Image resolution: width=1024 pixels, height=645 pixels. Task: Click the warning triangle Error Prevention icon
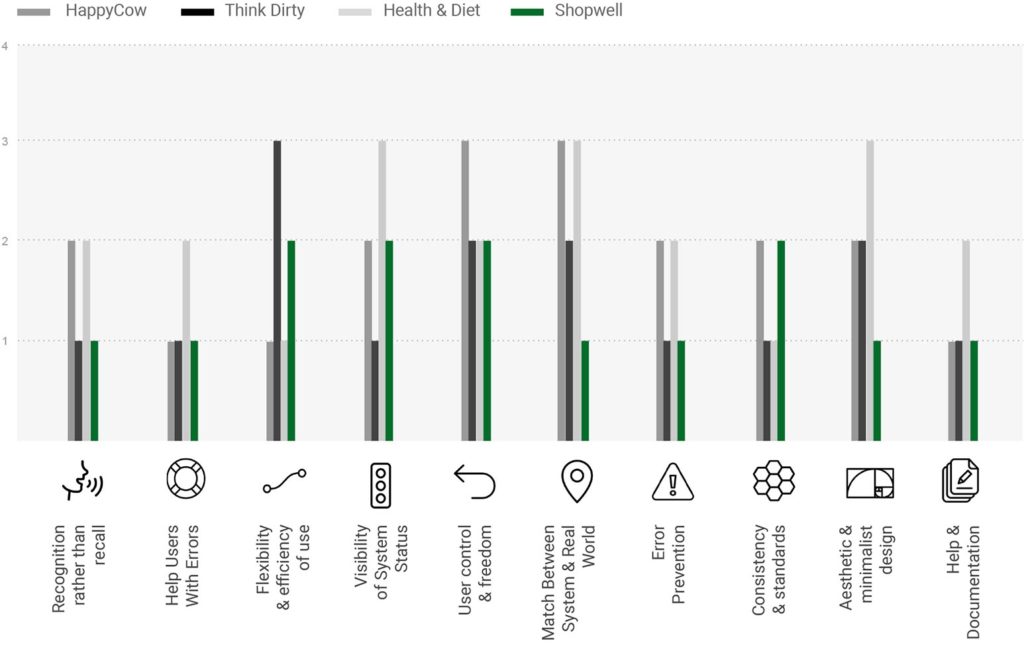673,482
